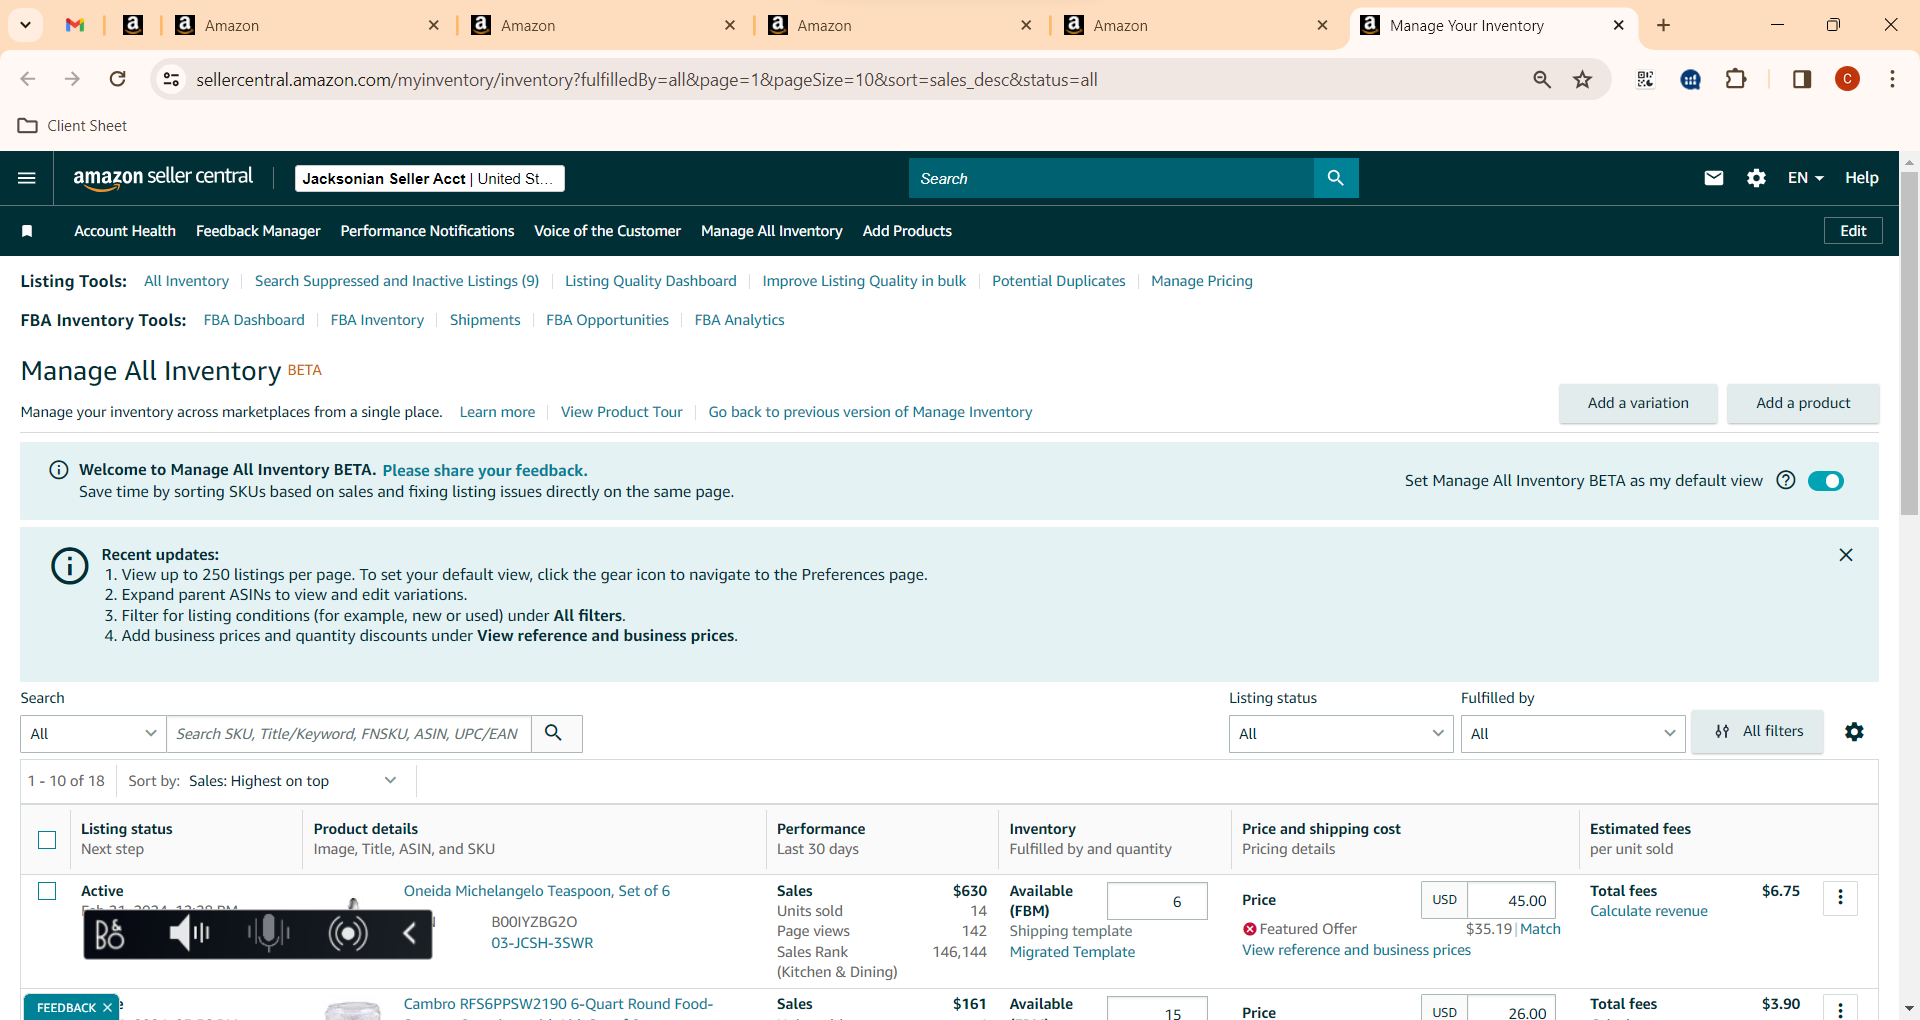Close the Recent updates notice
1920x1020 pixels.
[1846, 555]
